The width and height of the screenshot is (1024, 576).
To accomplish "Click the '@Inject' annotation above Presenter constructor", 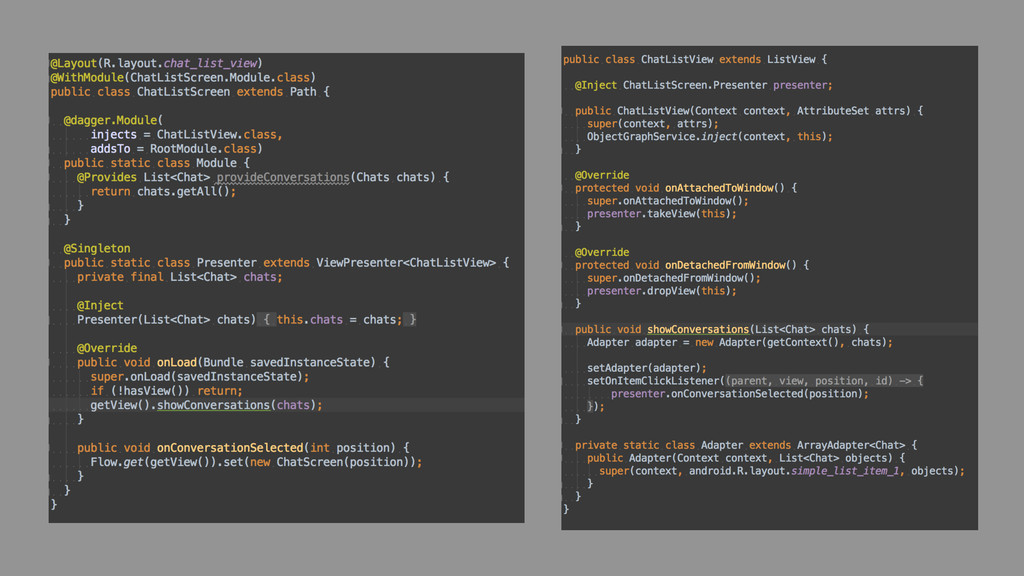I will [x=100, y=306].
